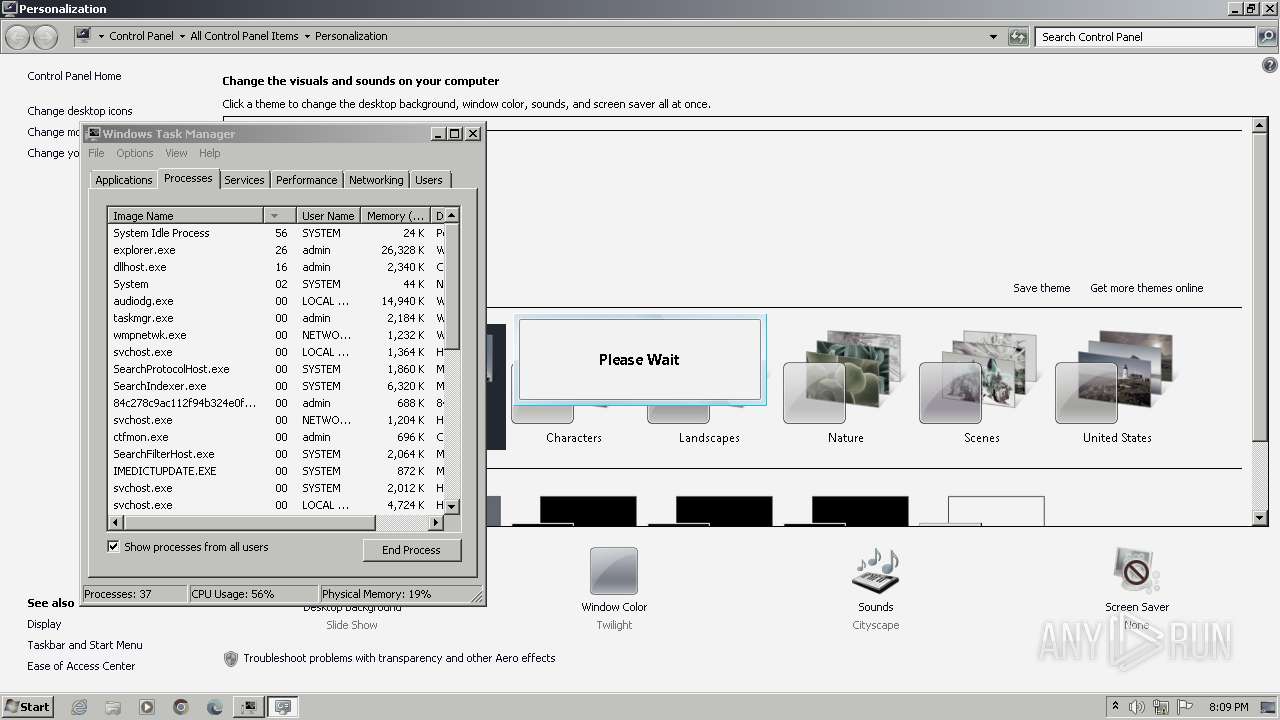The width and height of the screenshot is (1280, 720).
Task: Go forward in Control Panel navigation
Action: pos(46,37)
